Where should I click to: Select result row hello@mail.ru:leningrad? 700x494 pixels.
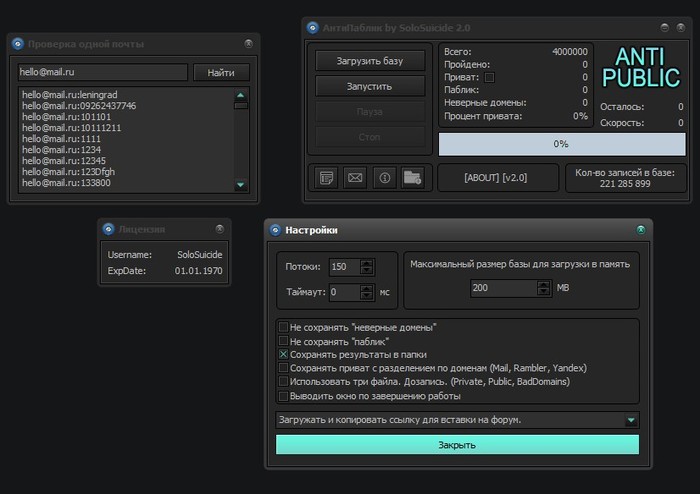click(x=70, y=95)
